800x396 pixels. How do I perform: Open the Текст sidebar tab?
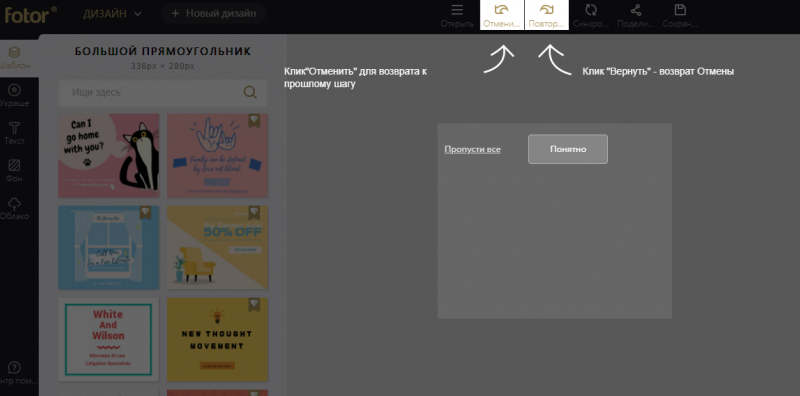click(x=15, y=133)
